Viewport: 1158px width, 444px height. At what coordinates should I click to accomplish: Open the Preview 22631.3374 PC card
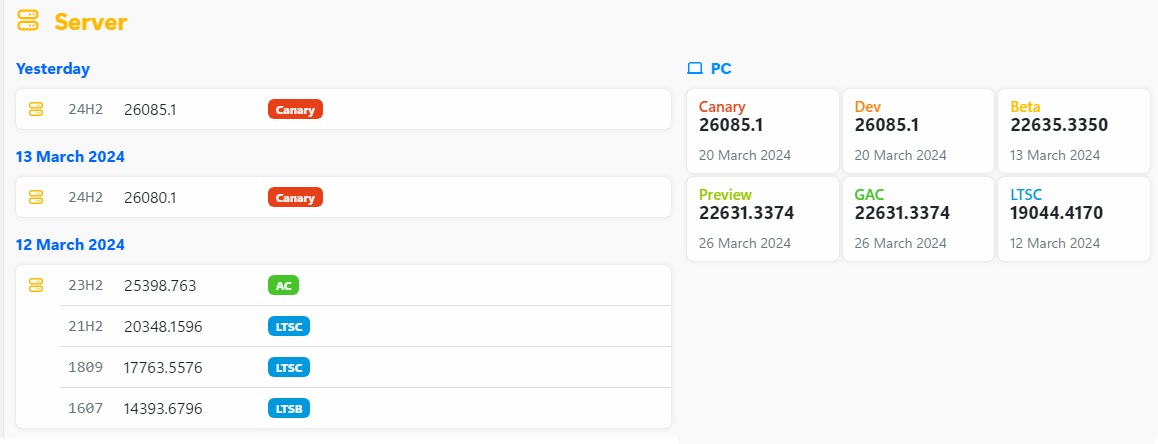763,219
